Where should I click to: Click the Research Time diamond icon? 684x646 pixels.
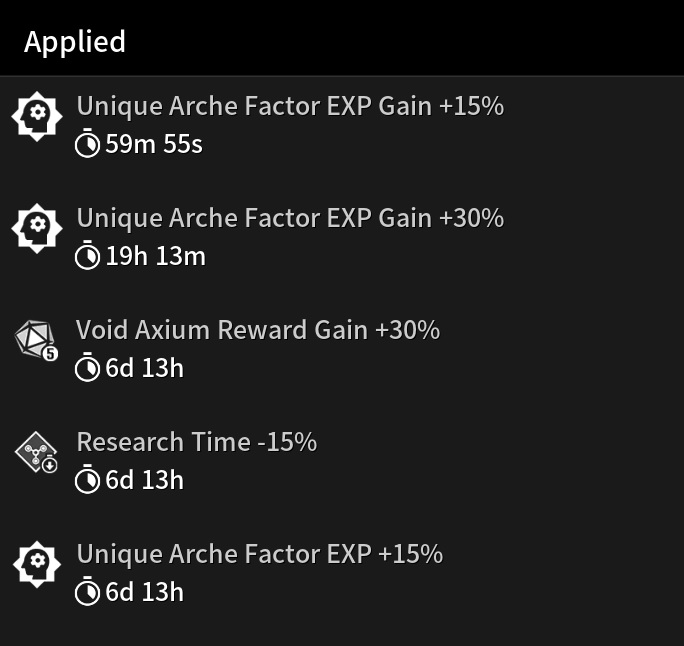pyautogui.click(x=36, y=452)
